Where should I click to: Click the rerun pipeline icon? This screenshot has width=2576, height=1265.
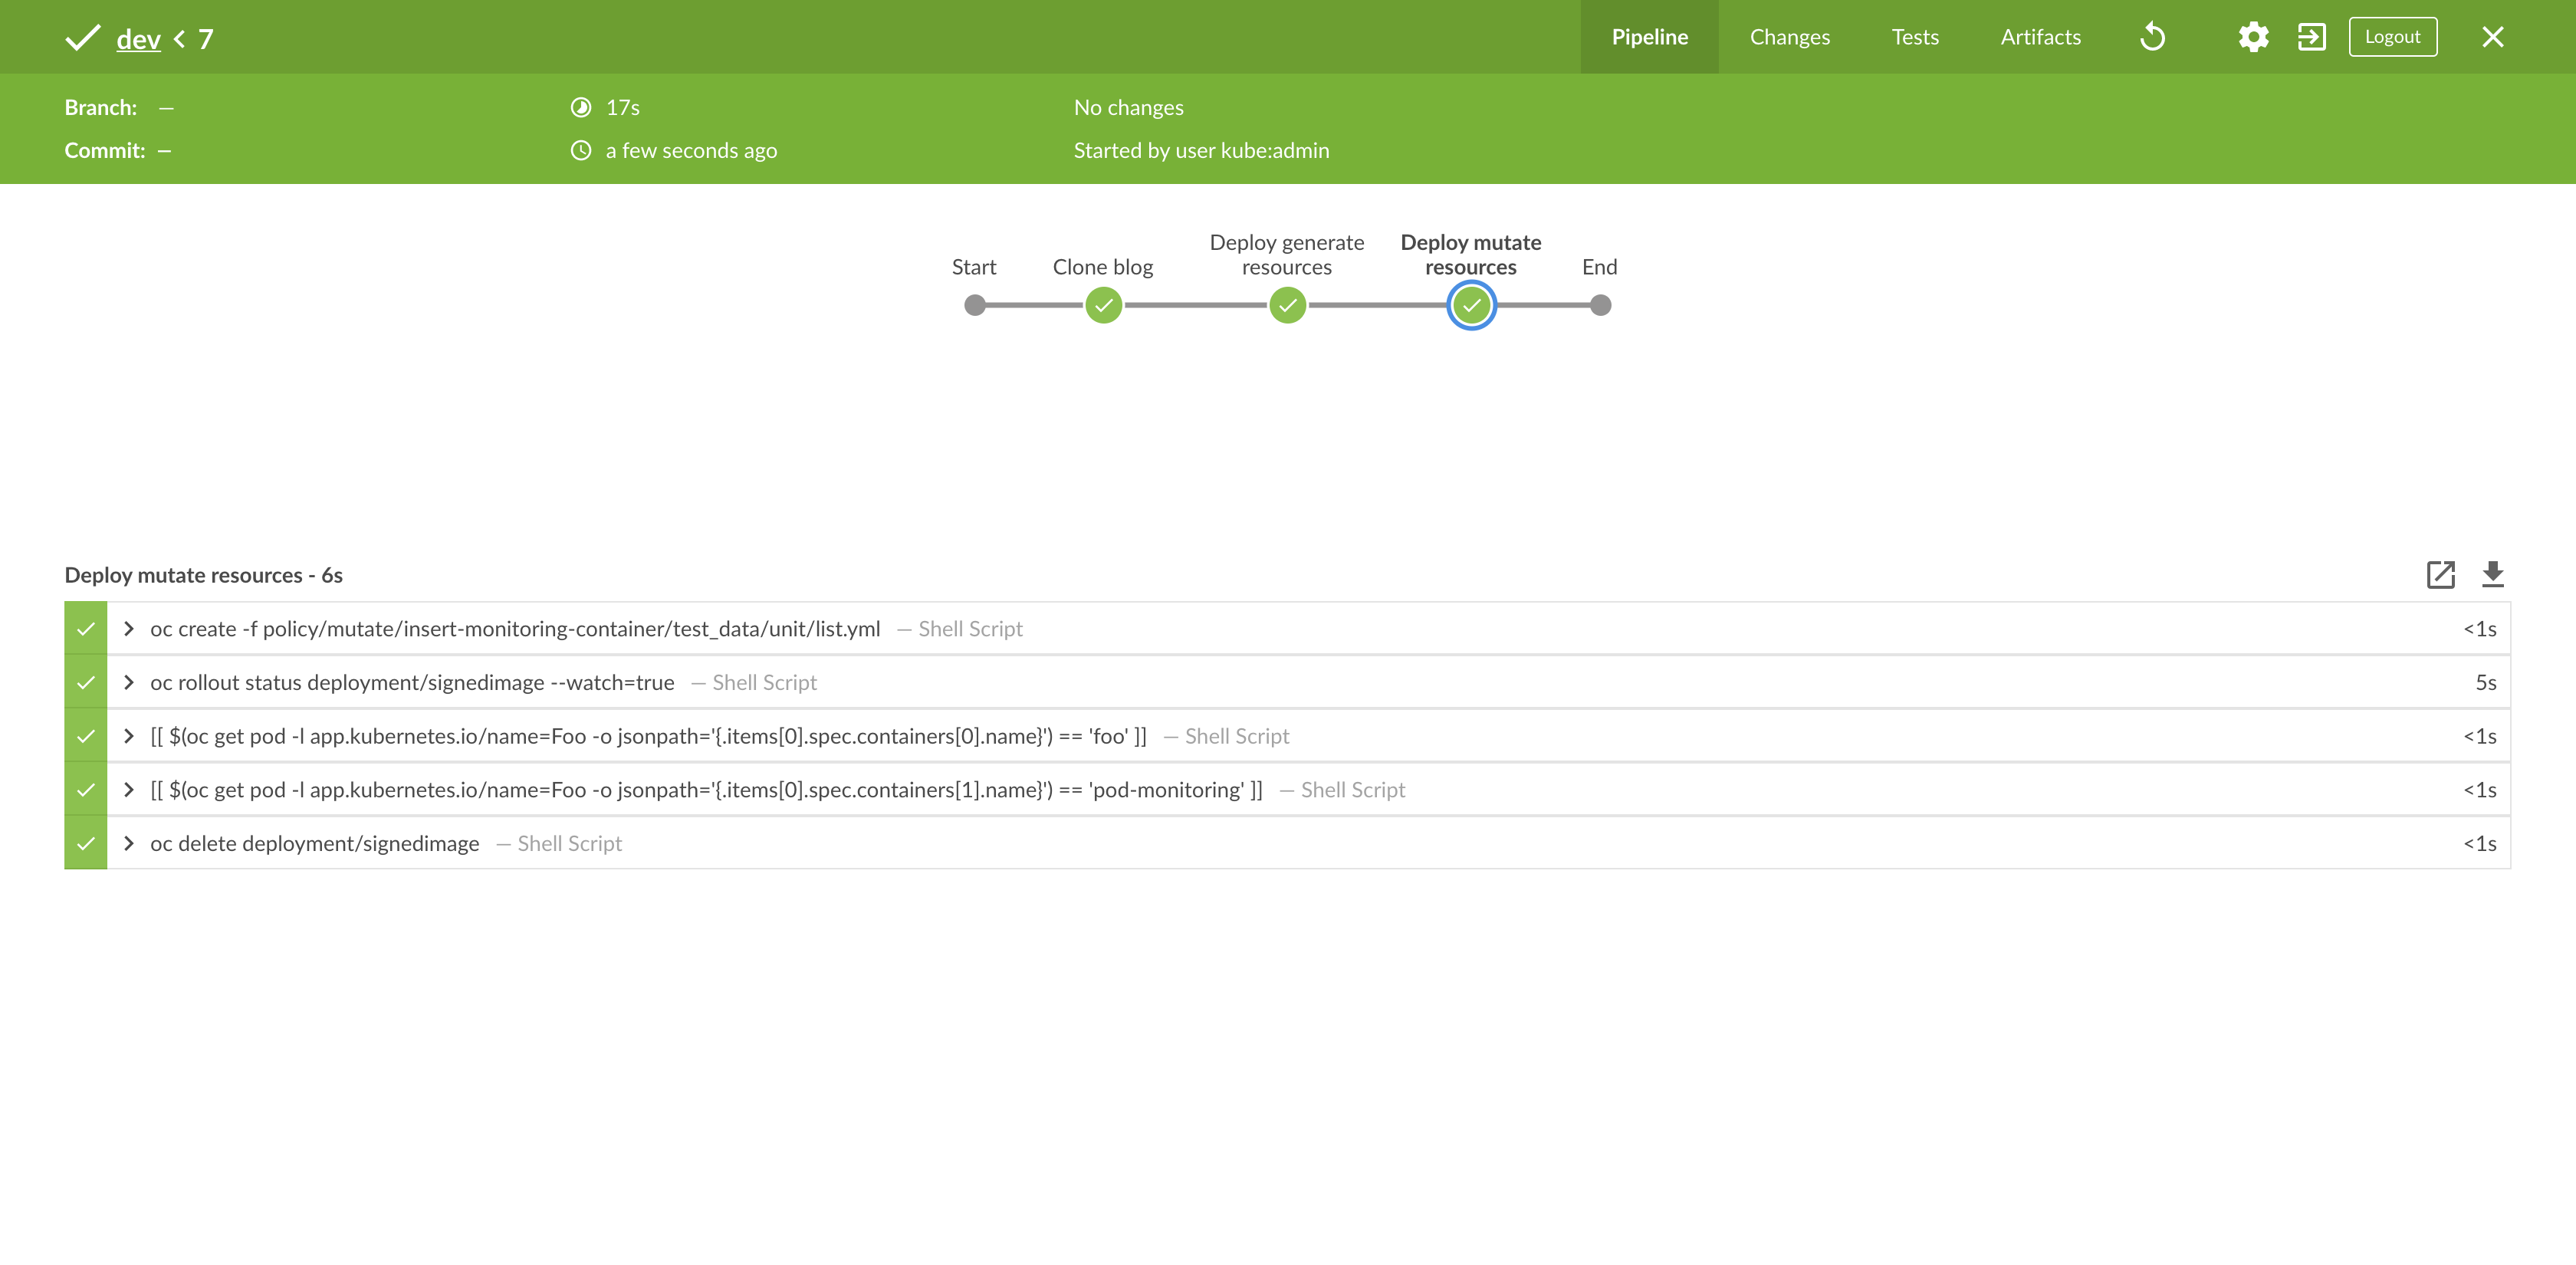tap(2152, 37)
